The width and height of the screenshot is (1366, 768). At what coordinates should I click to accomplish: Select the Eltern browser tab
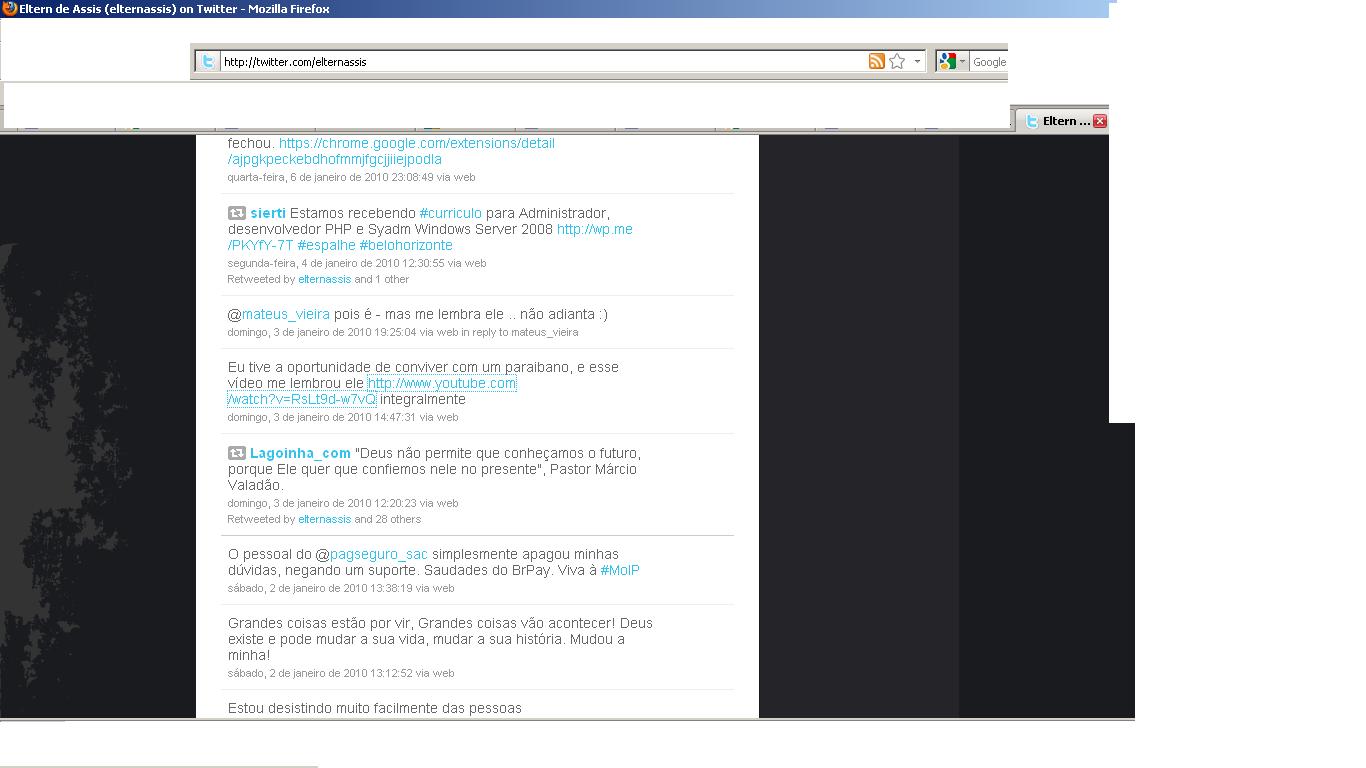(x=1063, y=121)
